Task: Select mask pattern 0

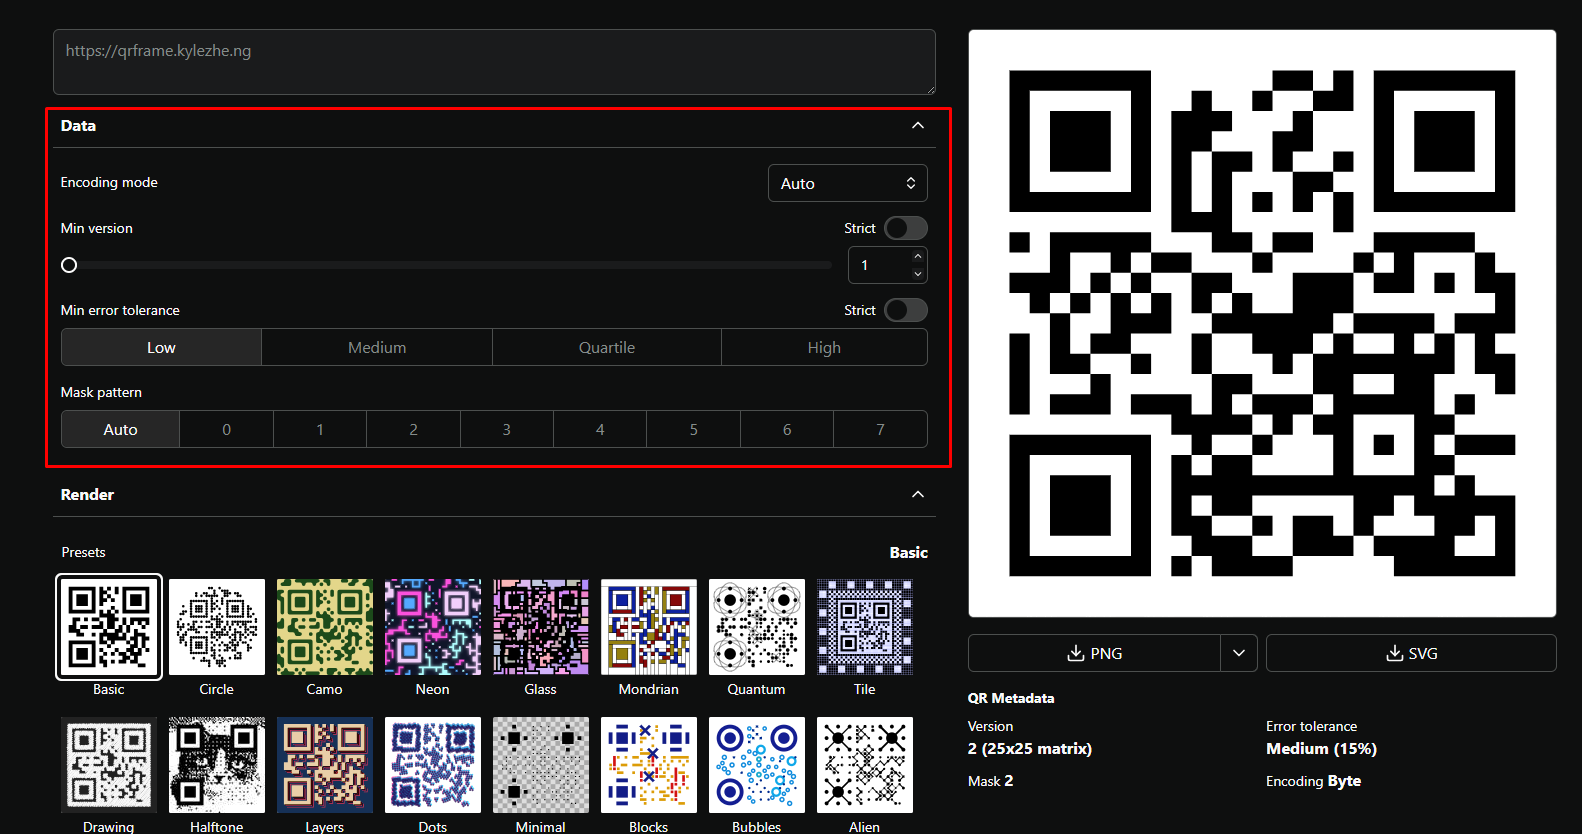Action: (226, 429)
